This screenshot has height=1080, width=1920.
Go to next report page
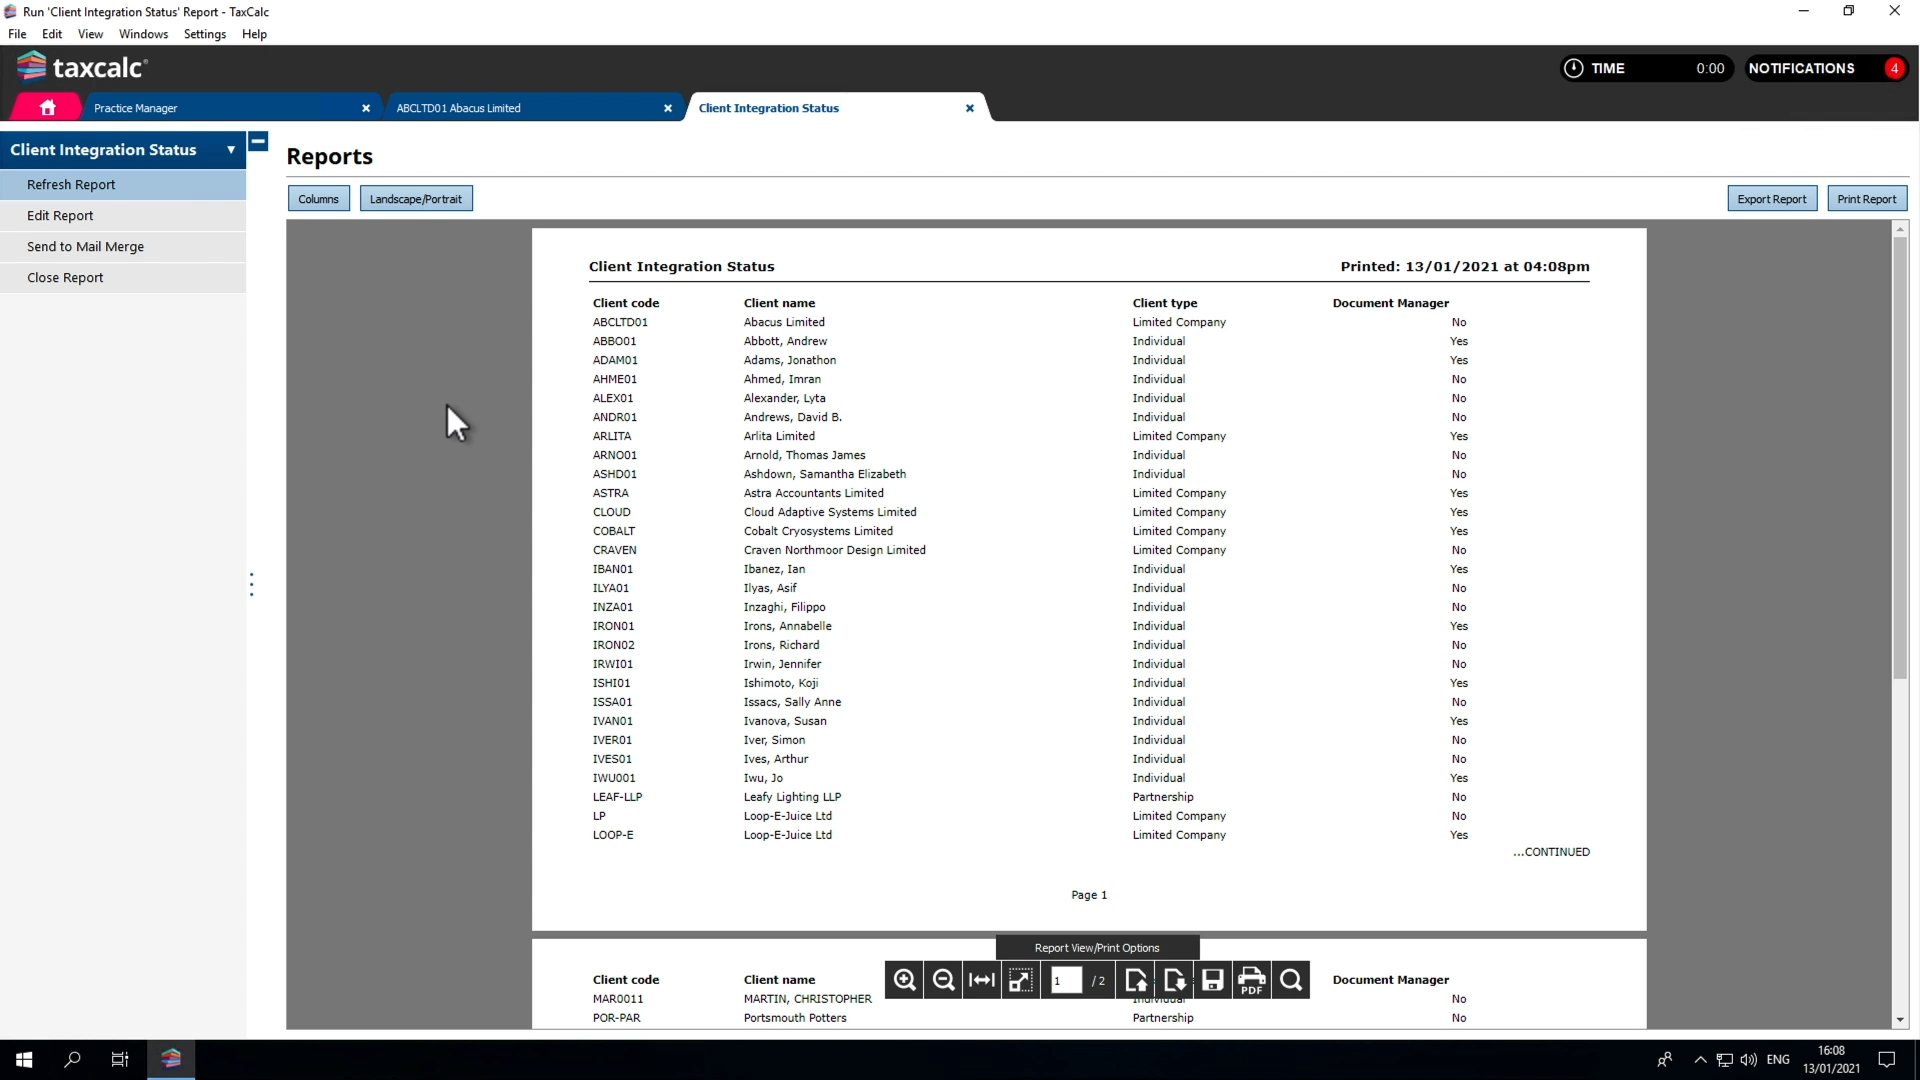click(1175, 980)
